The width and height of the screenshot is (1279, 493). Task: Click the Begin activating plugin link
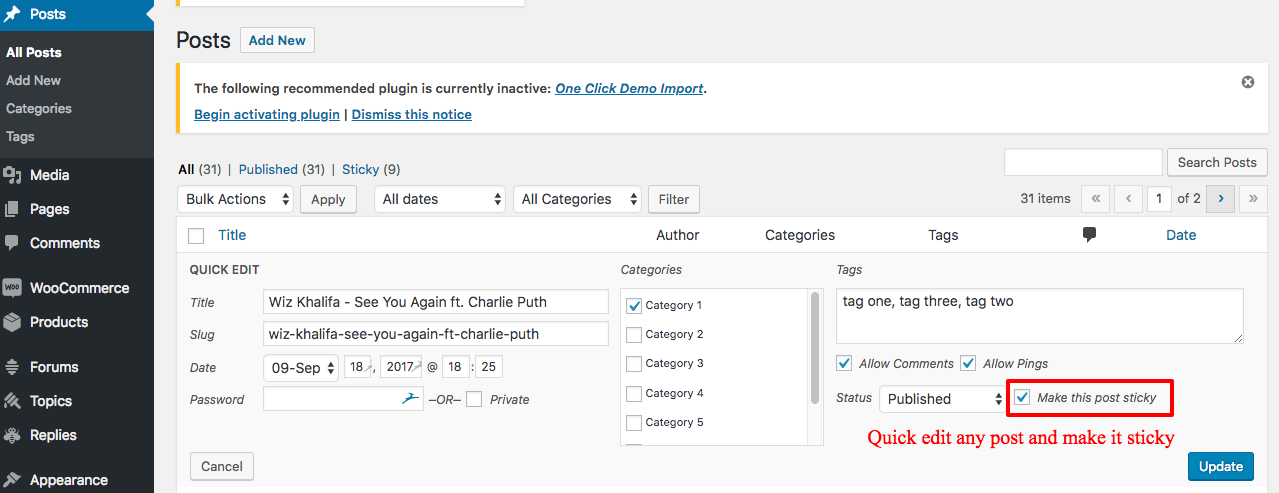[x=266, y=114]
